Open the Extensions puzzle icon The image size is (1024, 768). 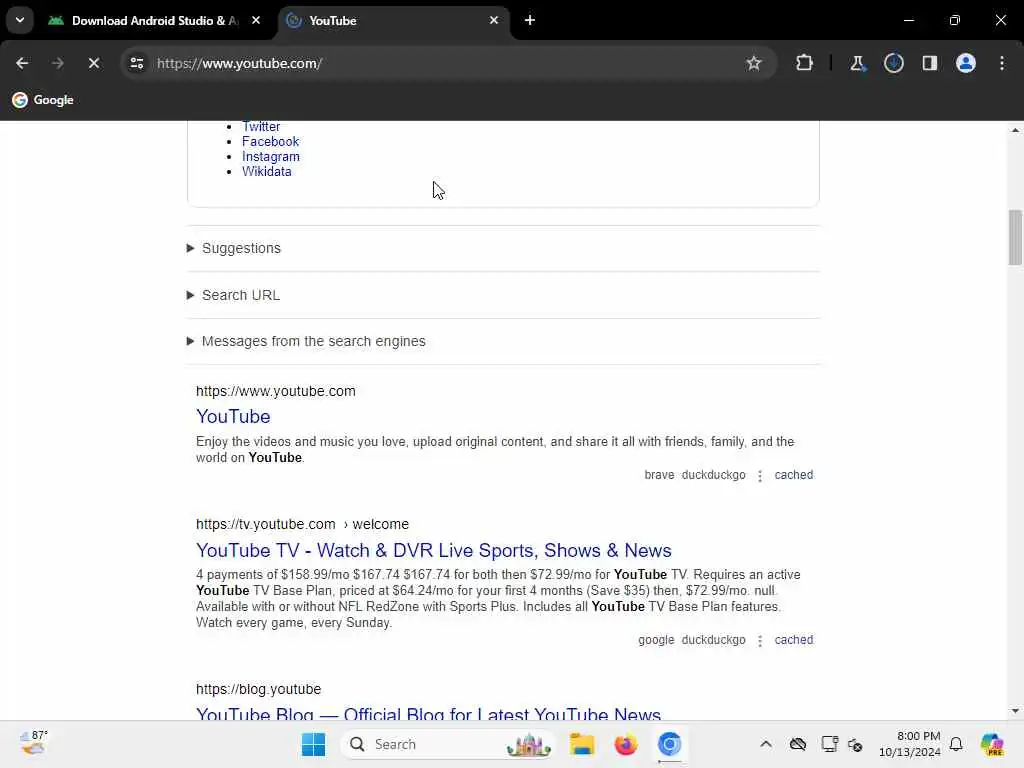pyautogui.click(x=805, y=63)
